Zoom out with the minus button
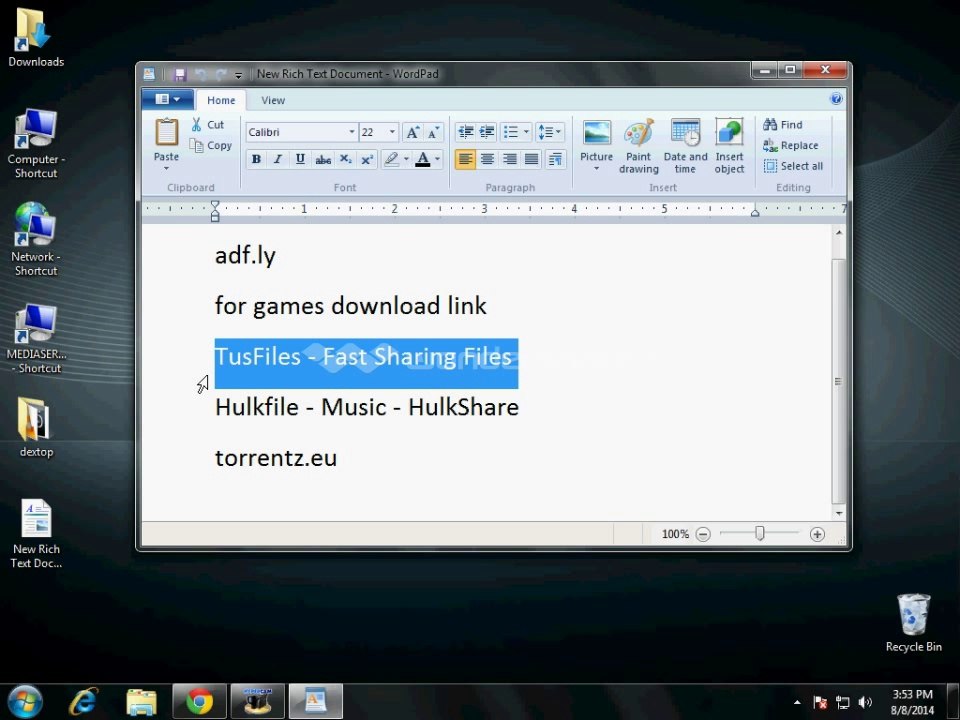The image size is (960, 720). point(703,534)
